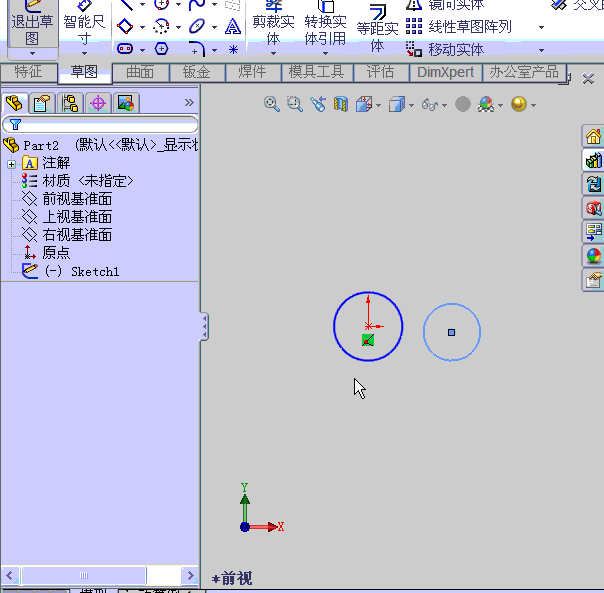The image size is (604, 593).
Task: Click the Previous View icon
Action: click(318, 104)
